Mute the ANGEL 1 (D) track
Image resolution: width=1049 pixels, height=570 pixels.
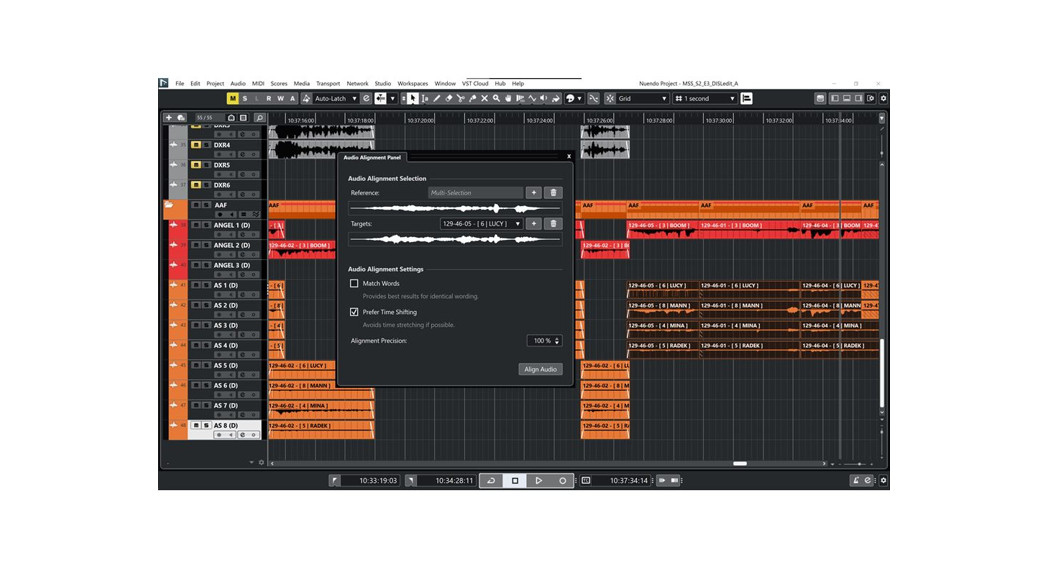pos(196,225)
